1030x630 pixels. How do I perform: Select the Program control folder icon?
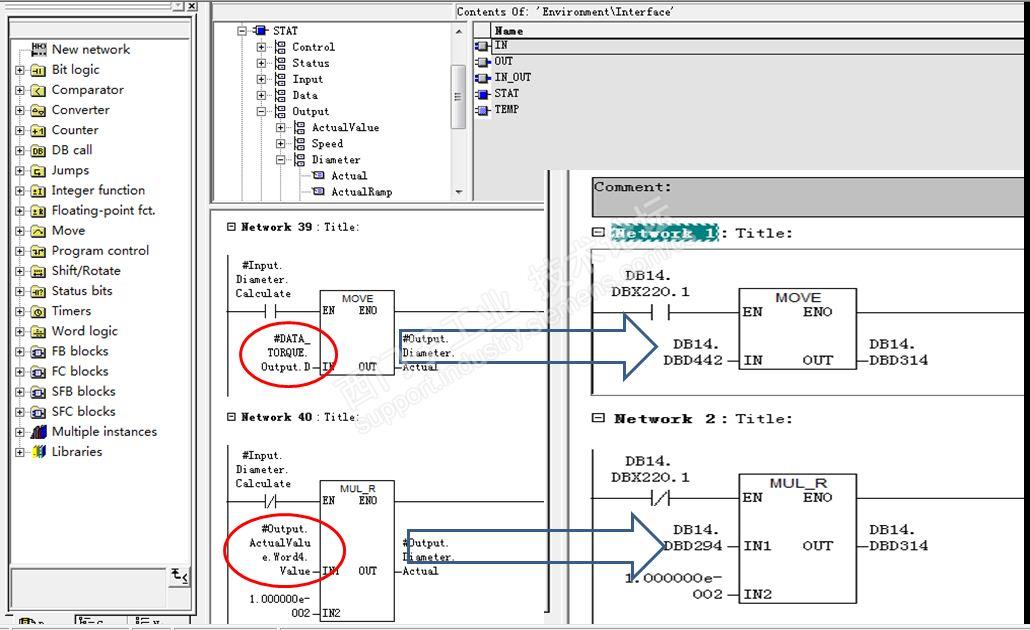tap(38, 251)
